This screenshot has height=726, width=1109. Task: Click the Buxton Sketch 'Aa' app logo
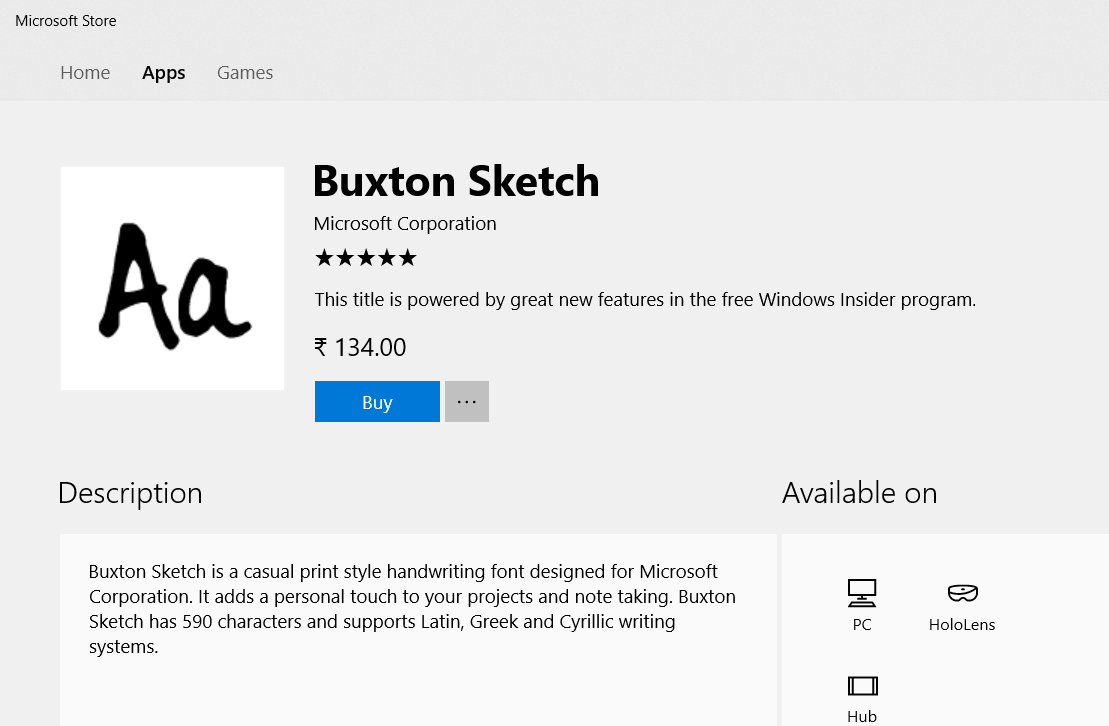tap(172, 278)
